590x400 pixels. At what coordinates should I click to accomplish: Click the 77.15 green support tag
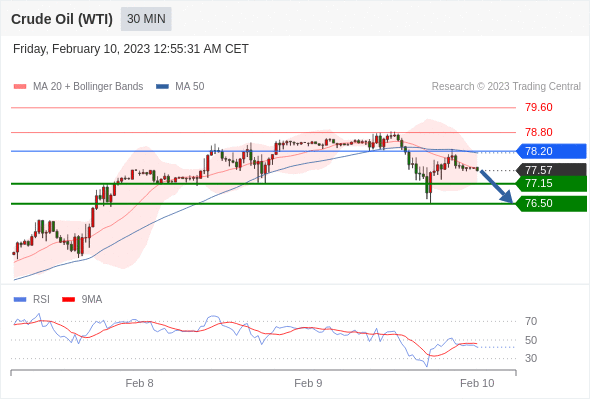coord(551,184)
